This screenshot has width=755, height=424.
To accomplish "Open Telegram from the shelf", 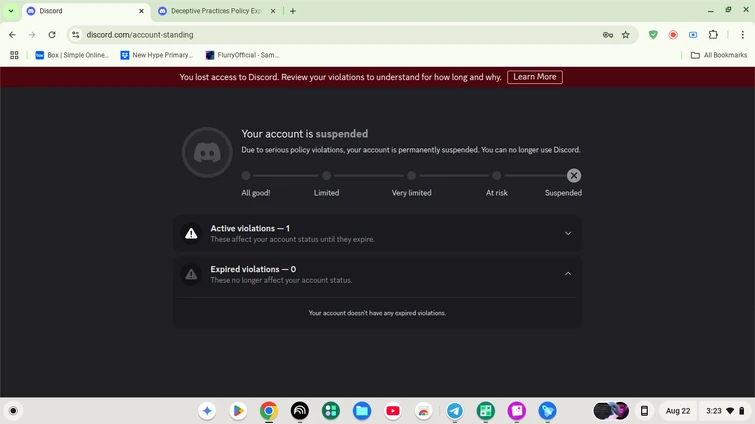I will pyautogui.click(x=454, y=411).
